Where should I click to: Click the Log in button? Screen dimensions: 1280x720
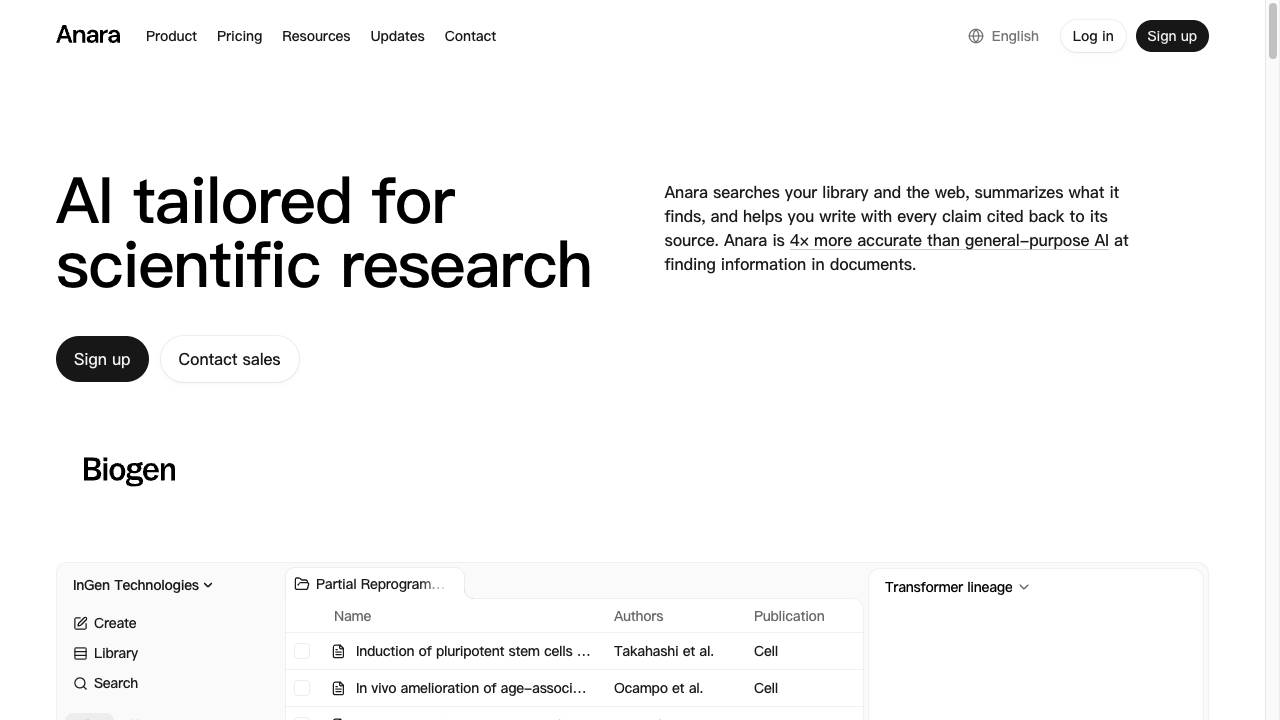[1093, 36]
